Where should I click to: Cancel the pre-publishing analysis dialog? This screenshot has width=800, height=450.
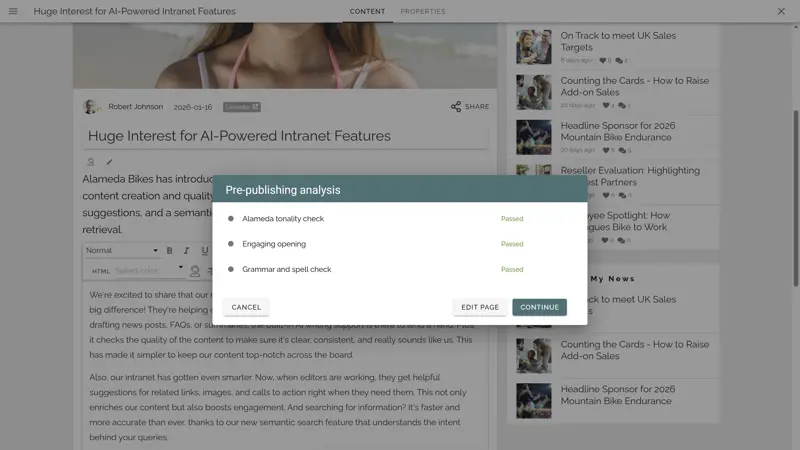click(246, 307)
